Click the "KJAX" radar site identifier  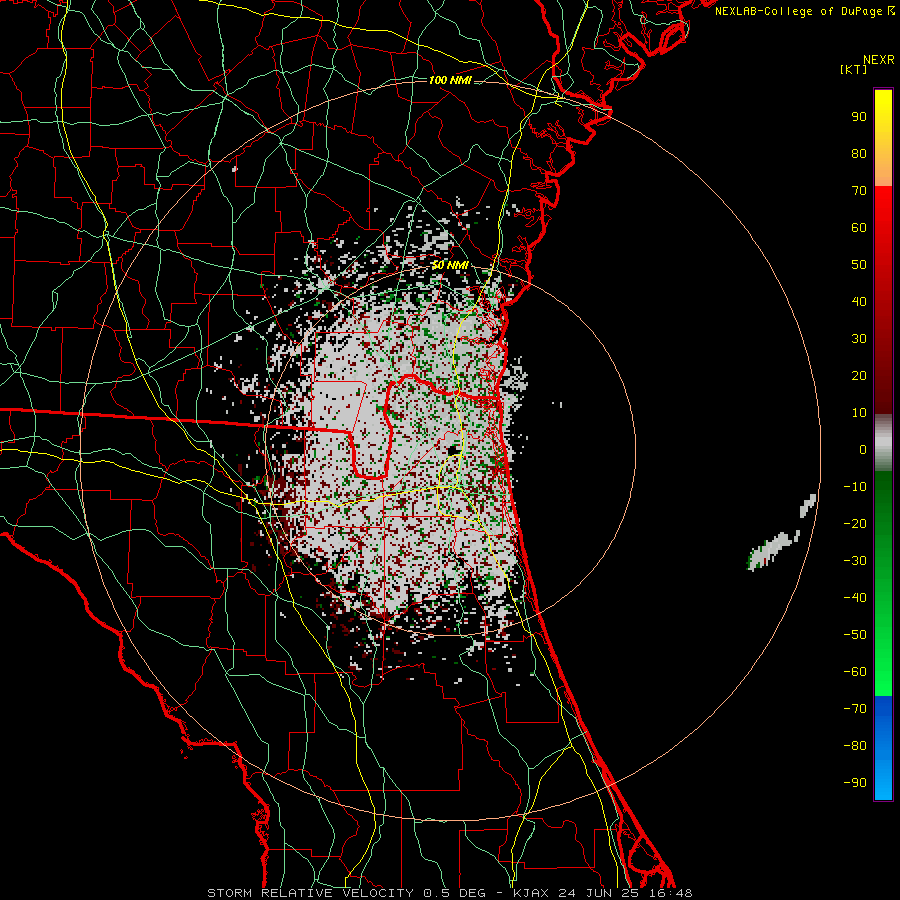530,893
